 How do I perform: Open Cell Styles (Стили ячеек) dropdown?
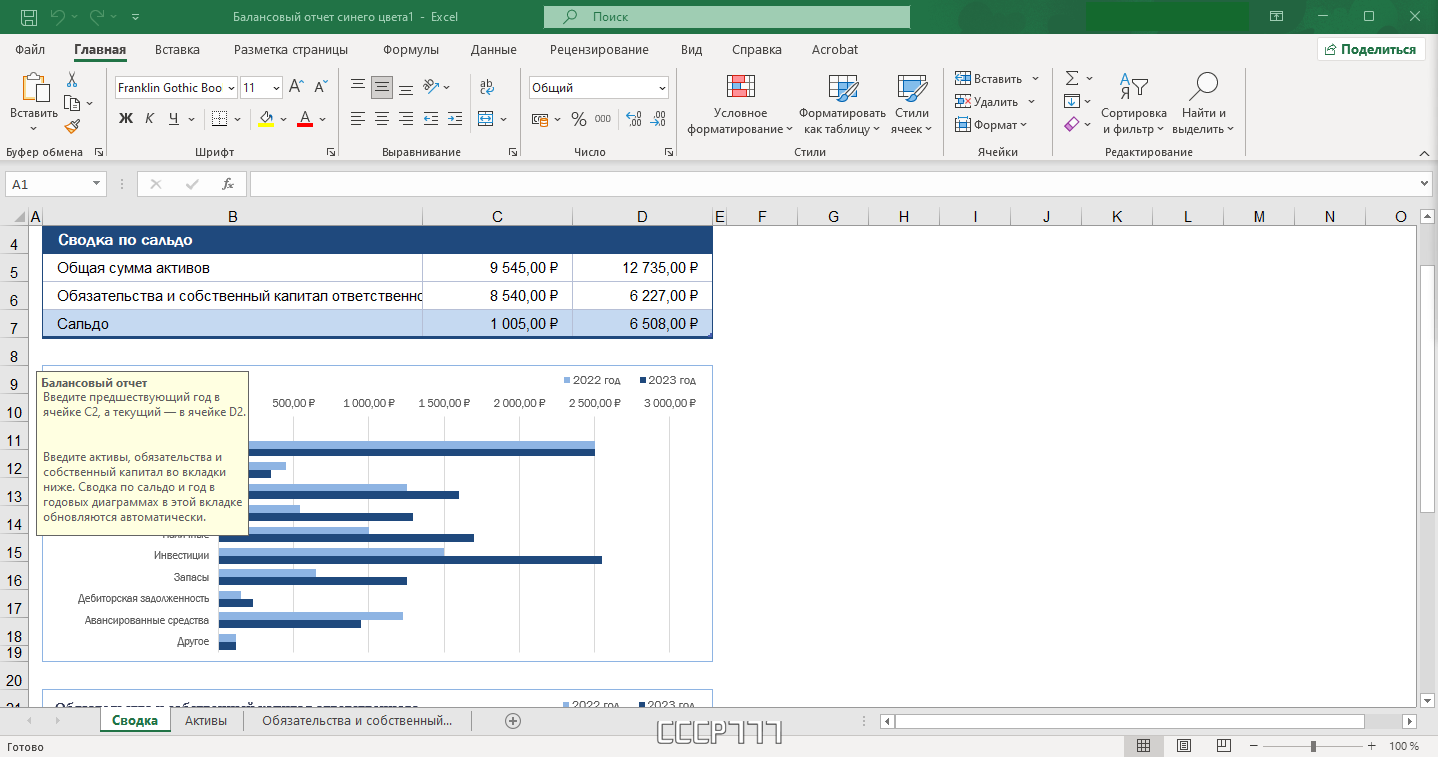[912, 104]
